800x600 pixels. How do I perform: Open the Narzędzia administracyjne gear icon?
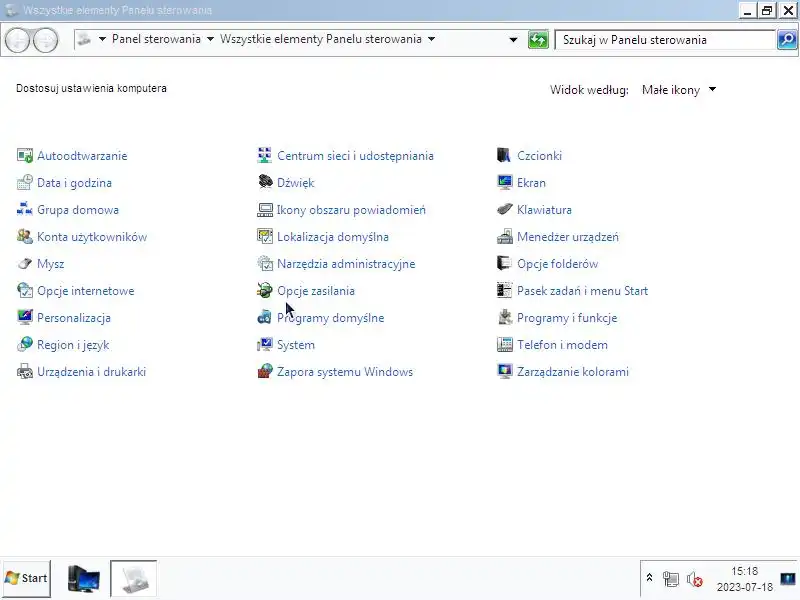tap(265, 264)
